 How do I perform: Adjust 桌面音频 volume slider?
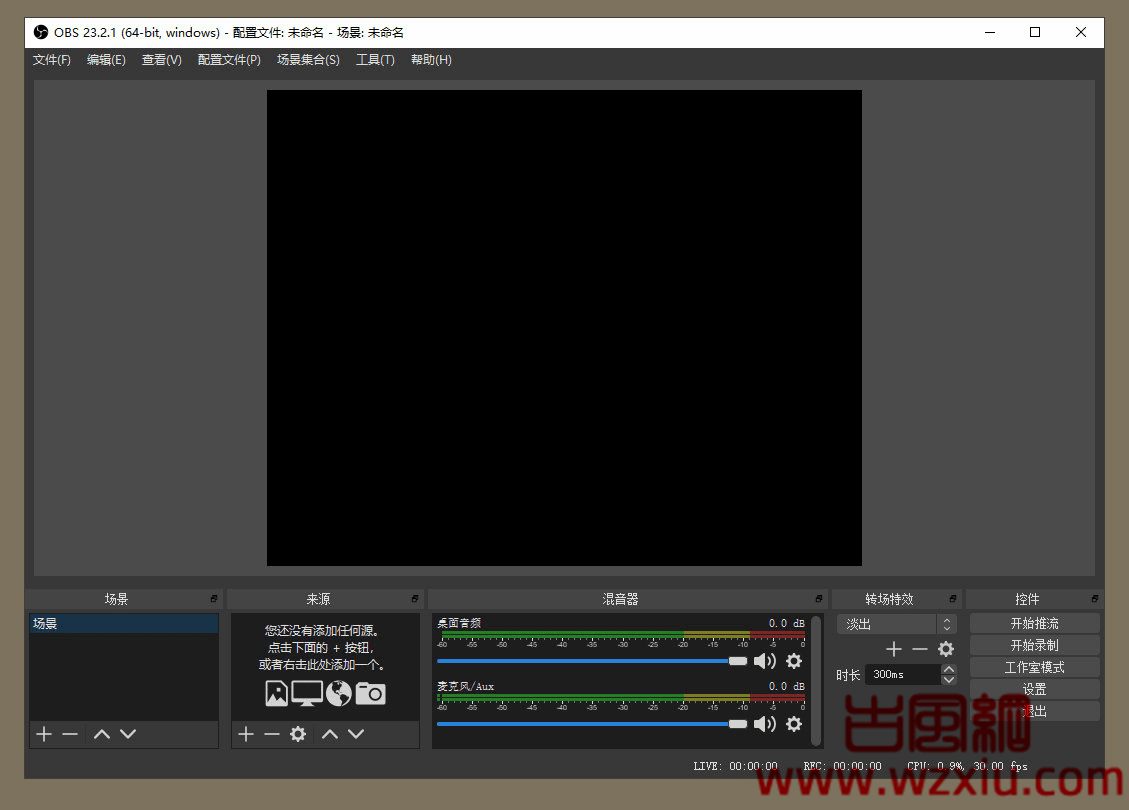point(592,661)
